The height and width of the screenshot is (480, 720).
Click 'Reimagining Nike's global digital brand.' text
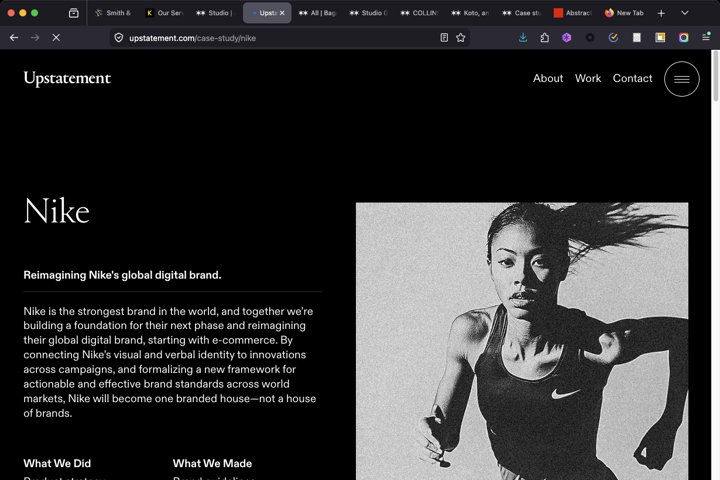[x=122, y=275]
